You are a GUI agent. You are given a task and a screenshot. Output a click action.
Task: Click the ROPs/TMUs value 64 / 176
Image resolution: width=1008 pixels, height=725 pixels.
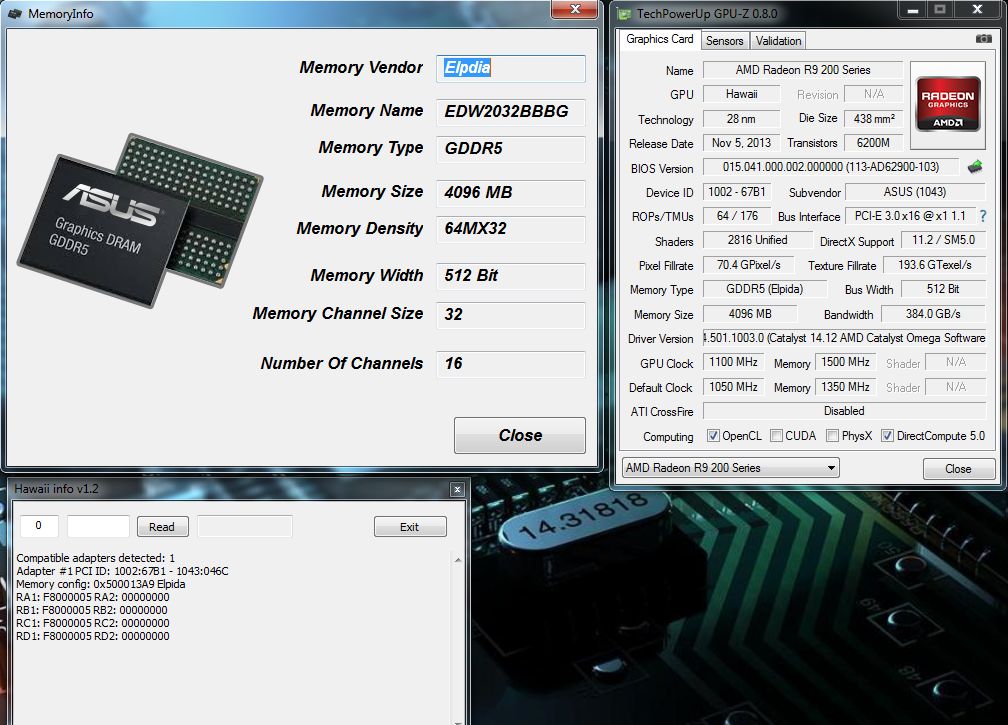click(x=737, y=216)
